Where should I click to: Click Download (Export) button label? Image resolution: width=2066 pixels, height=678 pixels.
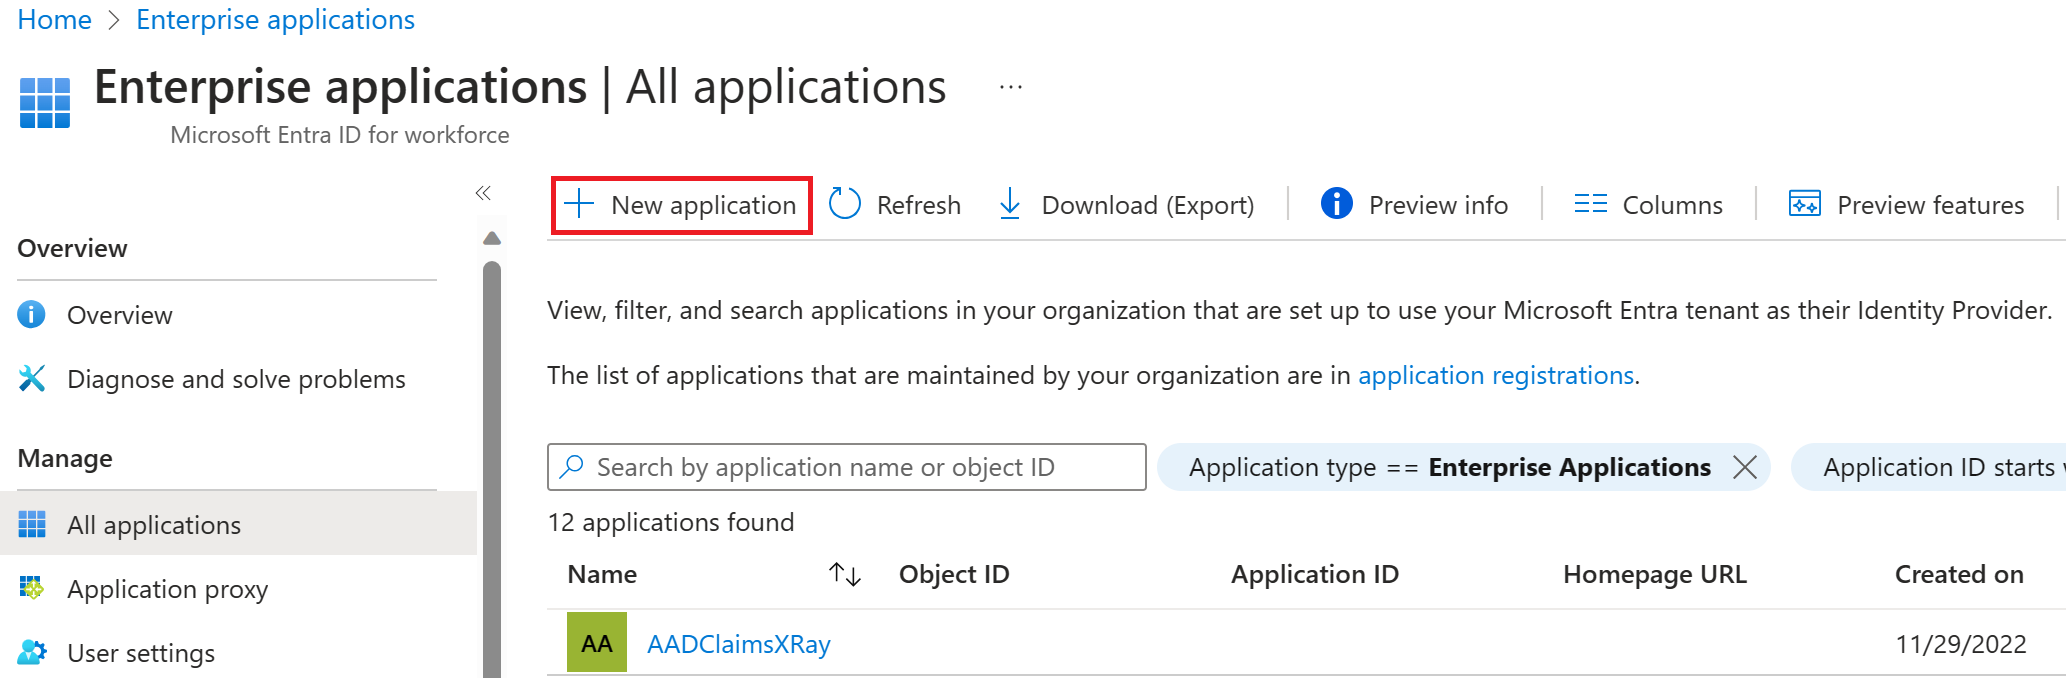tap(1148, 205)
